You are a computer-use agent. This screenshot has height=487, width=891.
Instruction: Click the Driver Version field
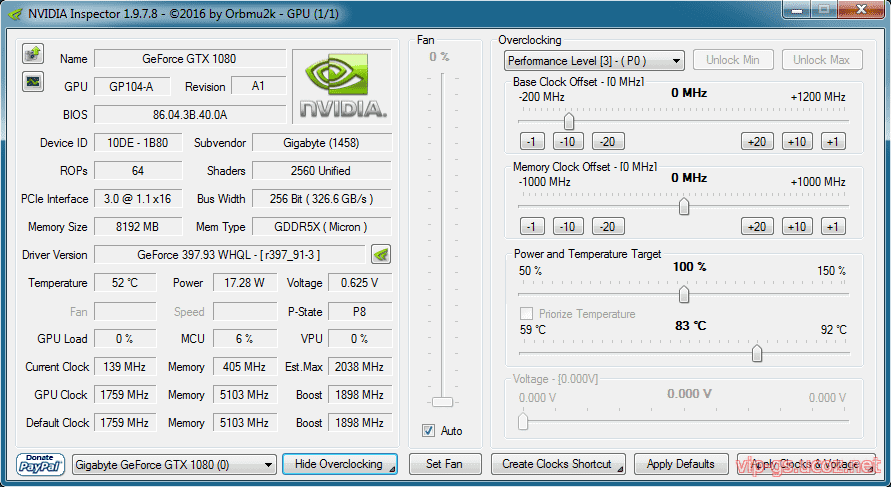tap(229, 255)
